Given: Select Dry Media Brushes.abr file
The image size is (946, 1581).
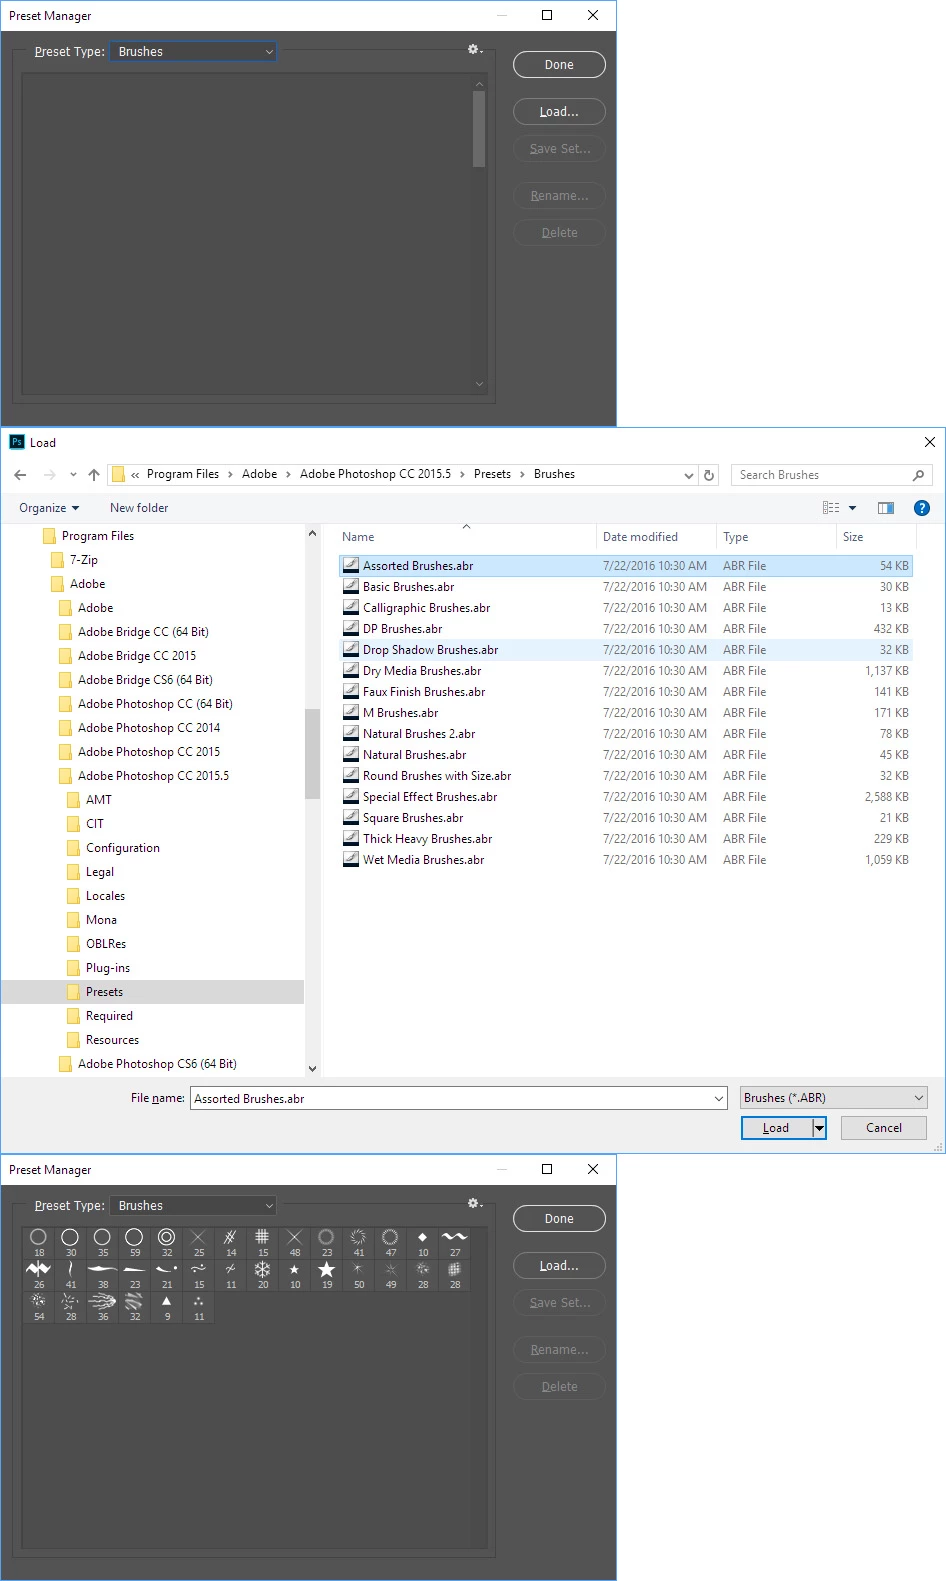Looking at the screenshot, I should click(x=625, y=671).
